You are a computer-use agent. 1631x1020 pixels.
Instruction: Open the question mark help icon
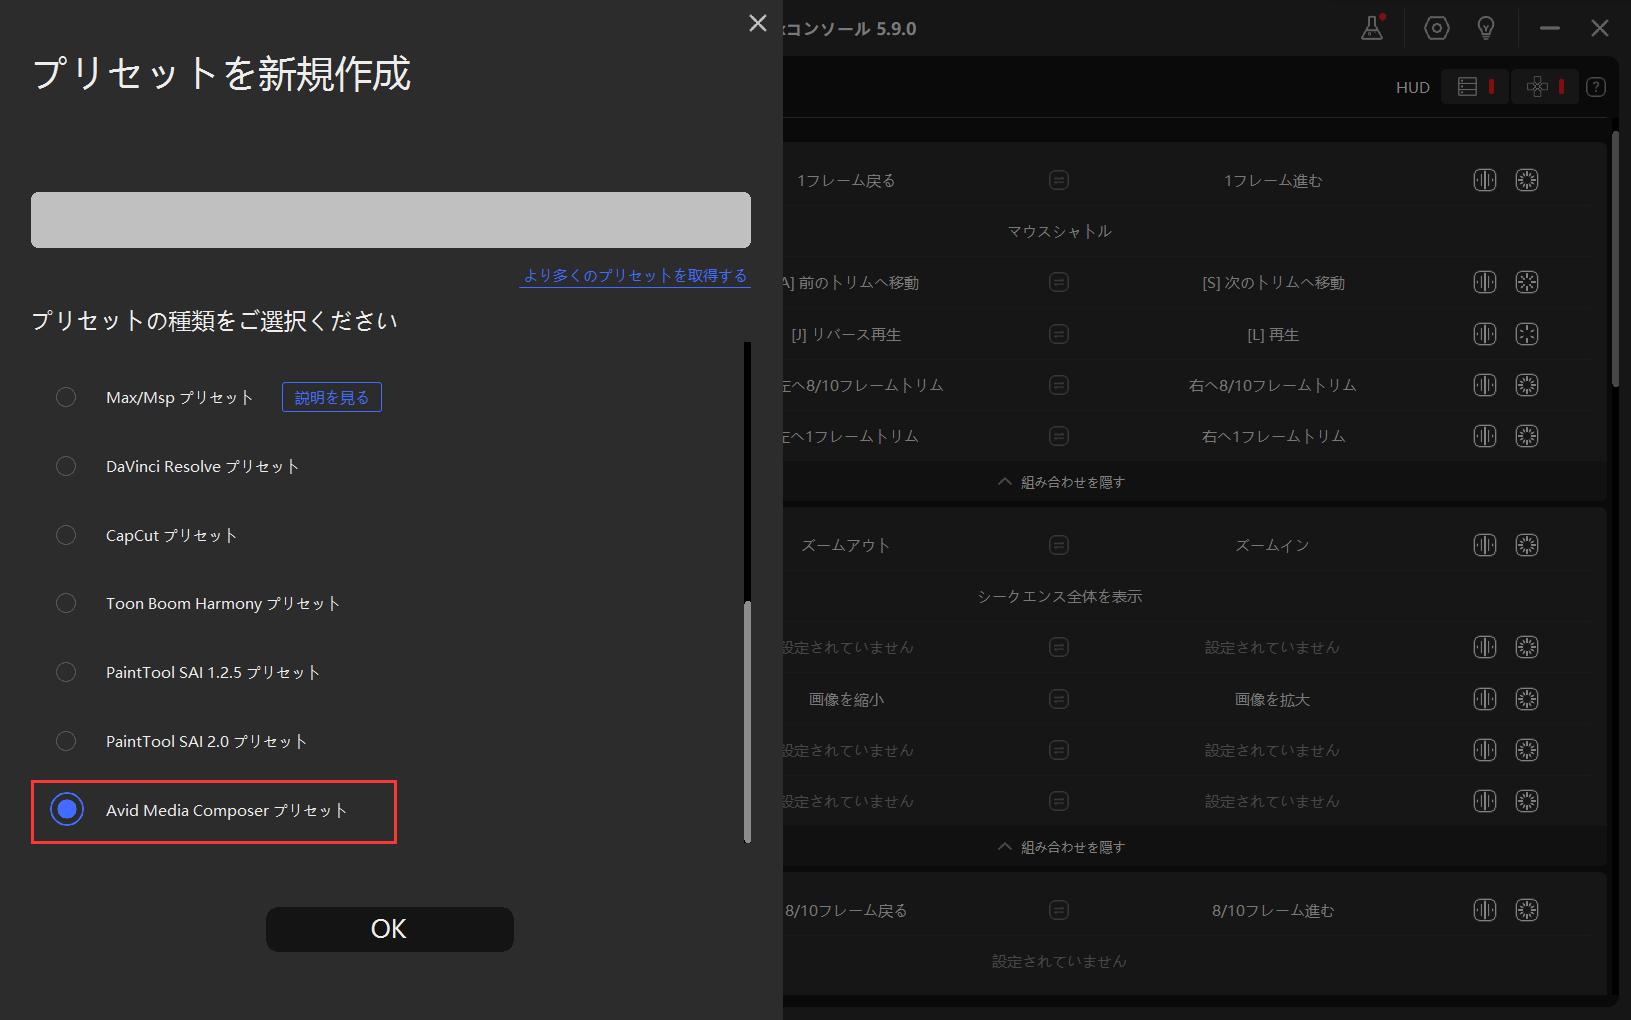point(1596,87)
